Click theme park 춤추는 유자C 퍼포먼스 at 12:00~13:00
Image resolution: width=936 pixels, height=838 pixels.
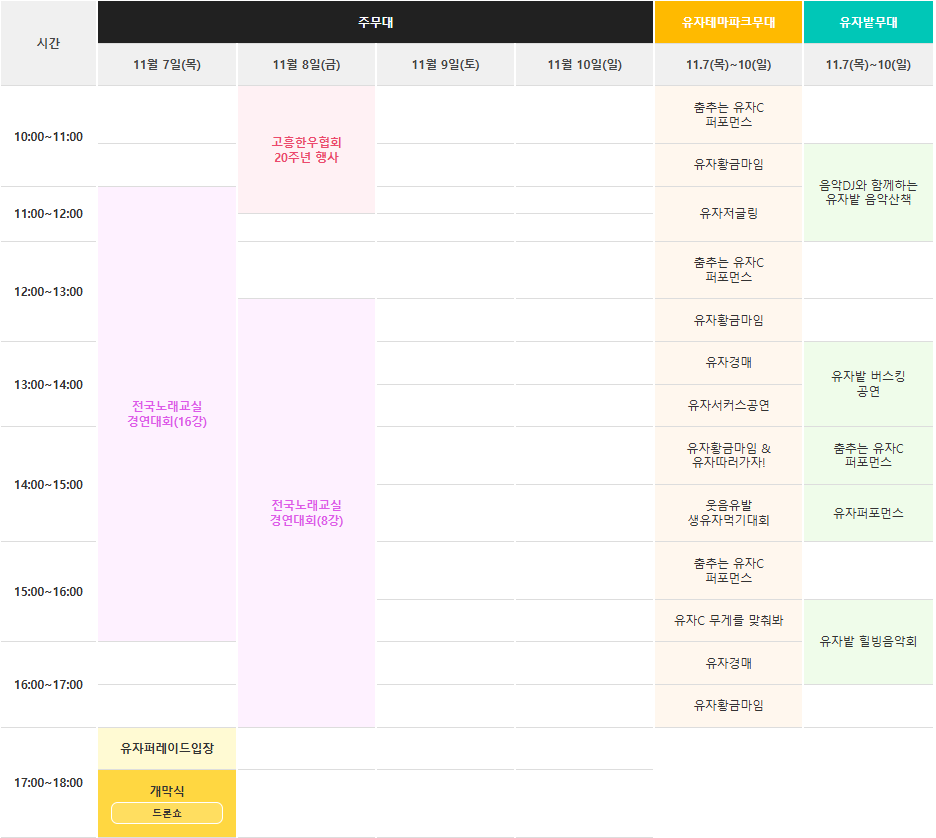pos(728,270)
